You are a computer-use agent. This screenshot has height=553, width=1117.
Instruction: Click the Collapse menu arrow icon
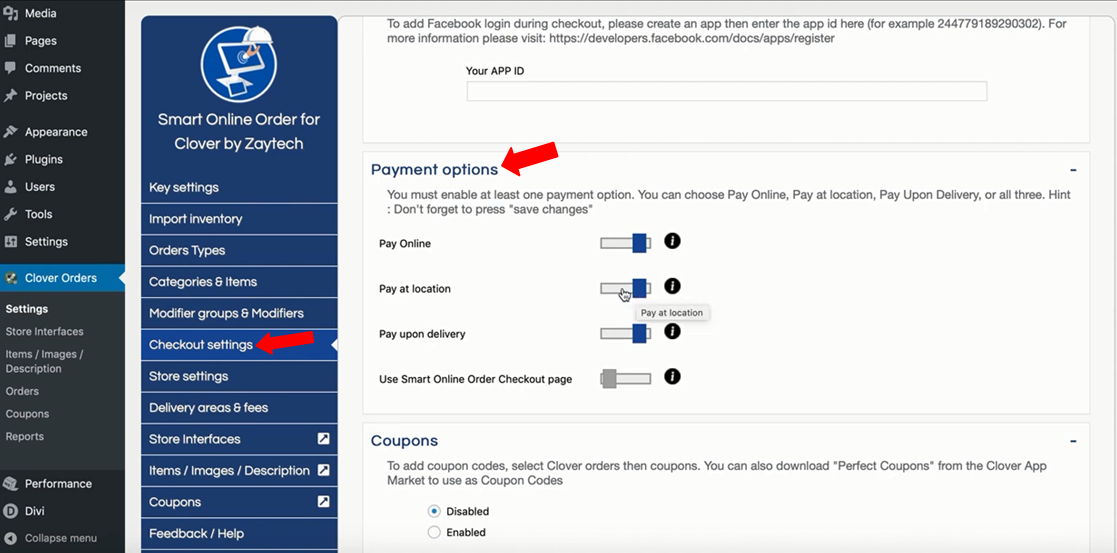(10, 538)
